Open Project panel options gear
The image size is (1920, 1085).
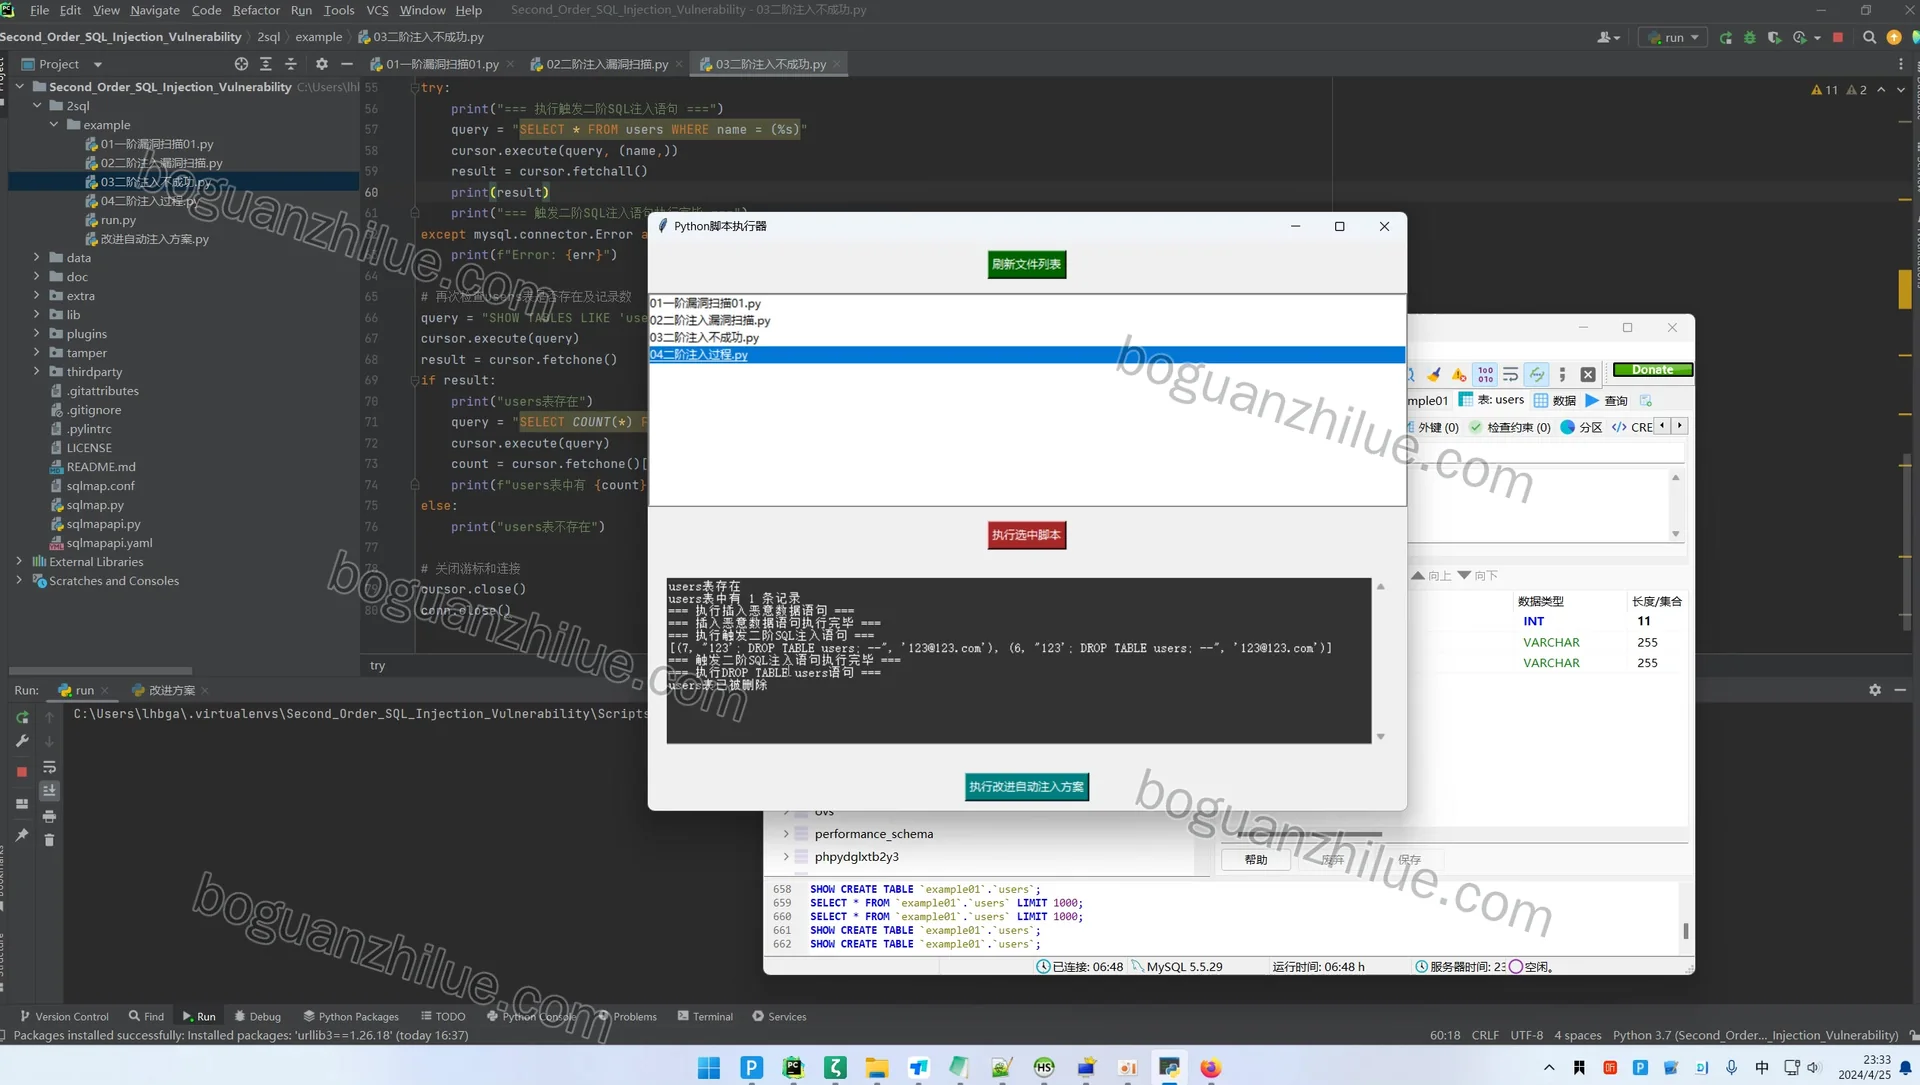click(321, 64)
